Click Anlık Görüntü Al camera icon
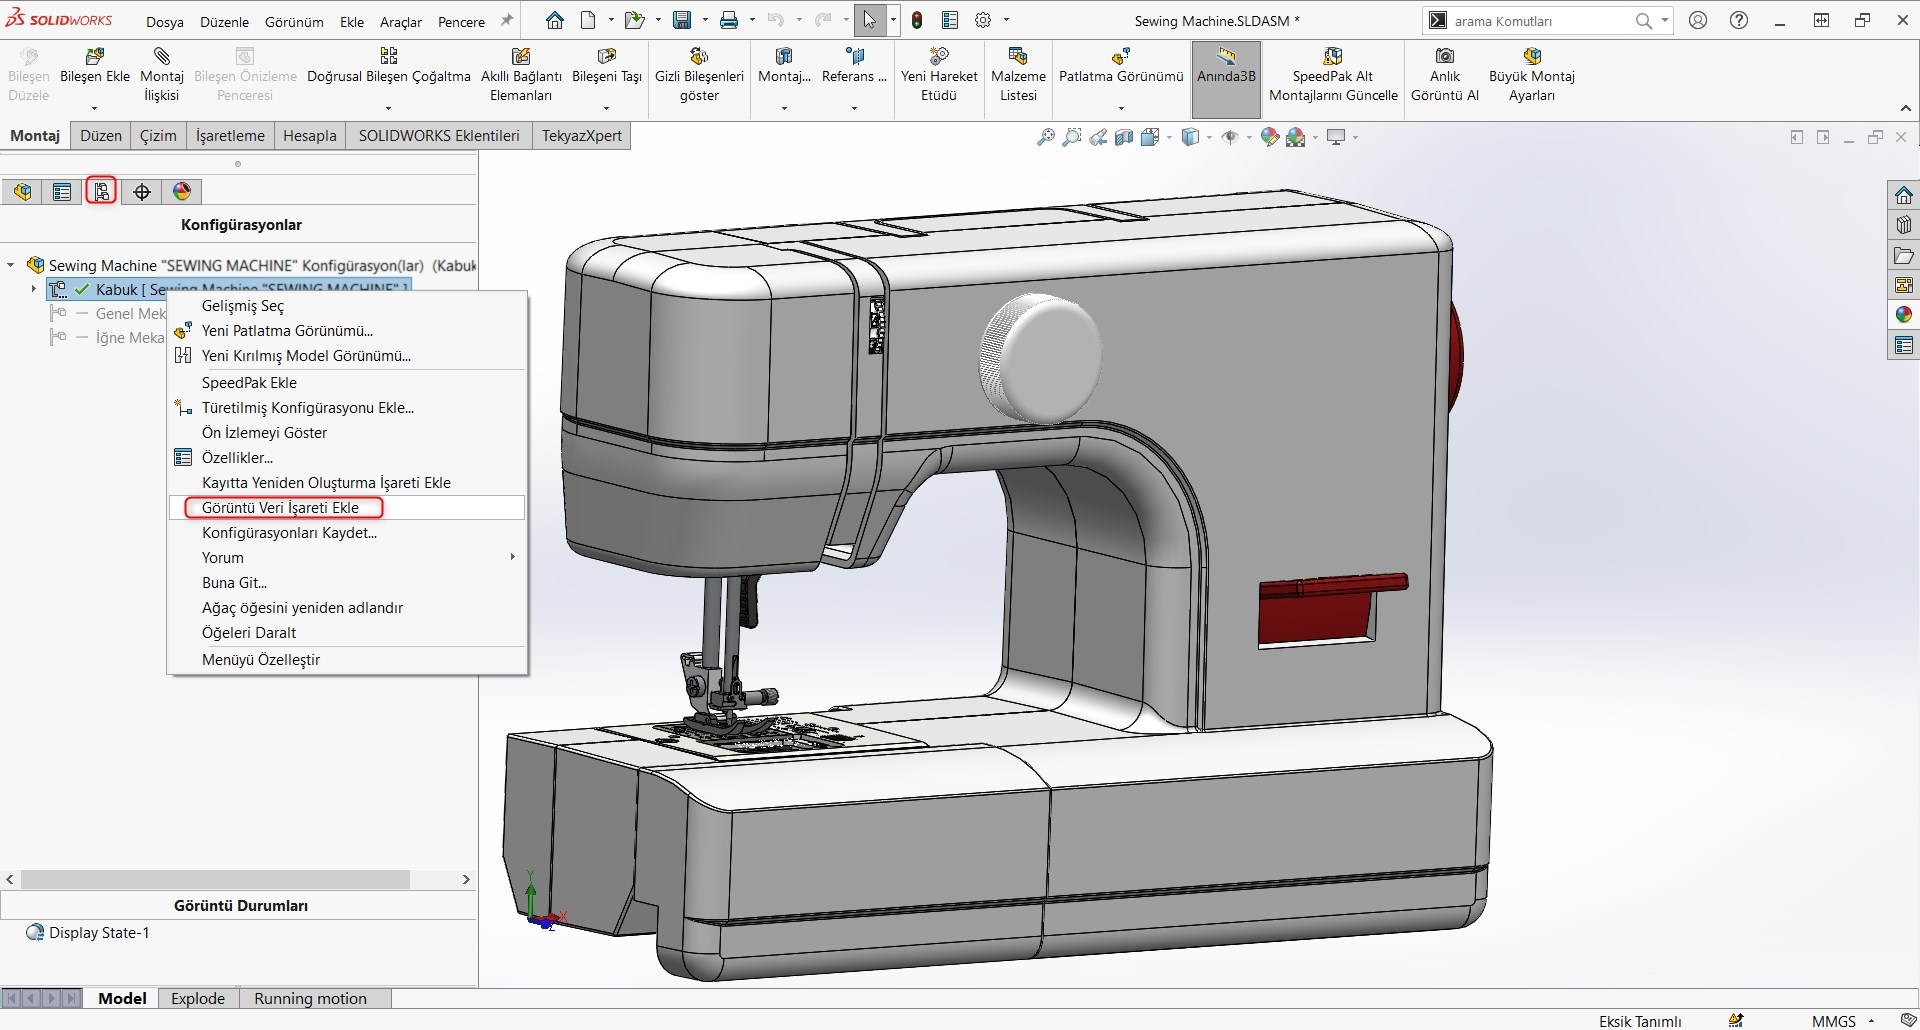 click(x=1445, y=56)
